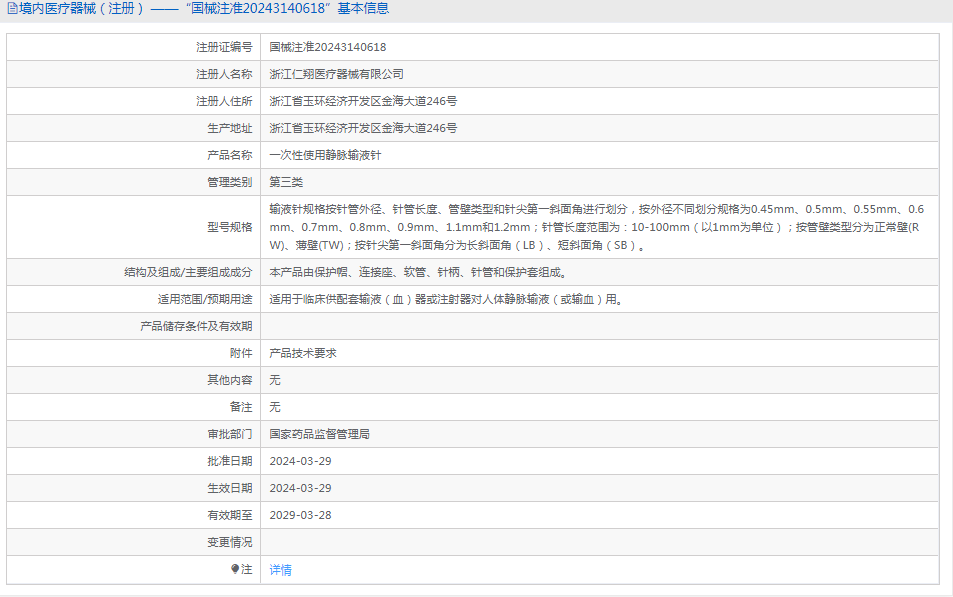Click the 注册人名称 label
The height and width of the screenshot is (597, 953).
[224, 74]
